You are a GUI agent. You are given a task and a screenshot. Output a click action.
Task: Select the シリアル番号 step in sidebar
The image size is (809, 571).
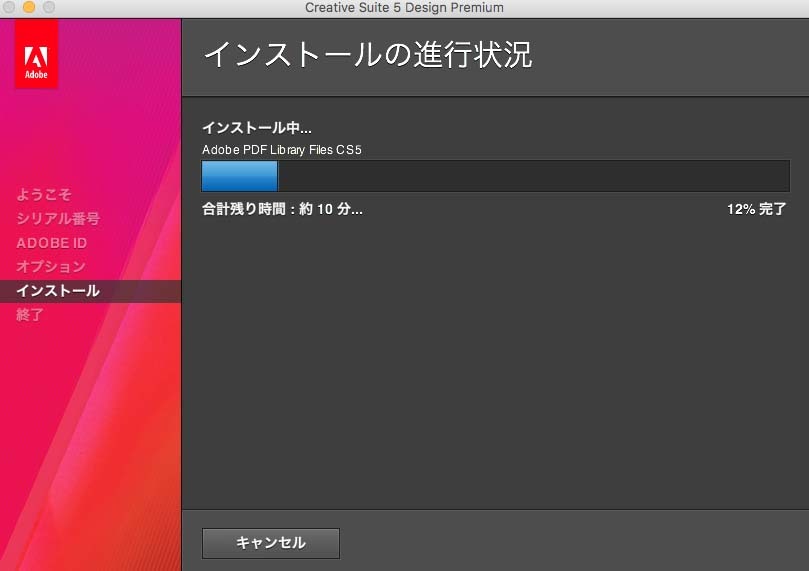click(58, 219)
